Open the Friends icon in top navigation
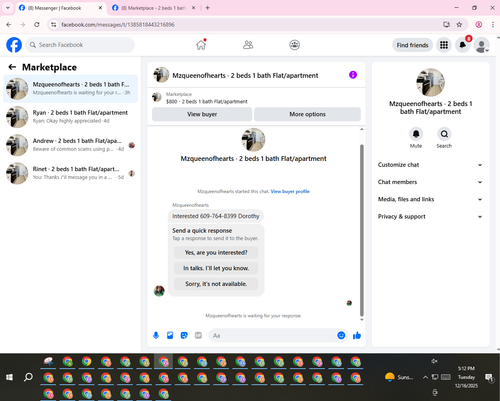The width and height of the screenshot is (500, 401). click(248, 45)
